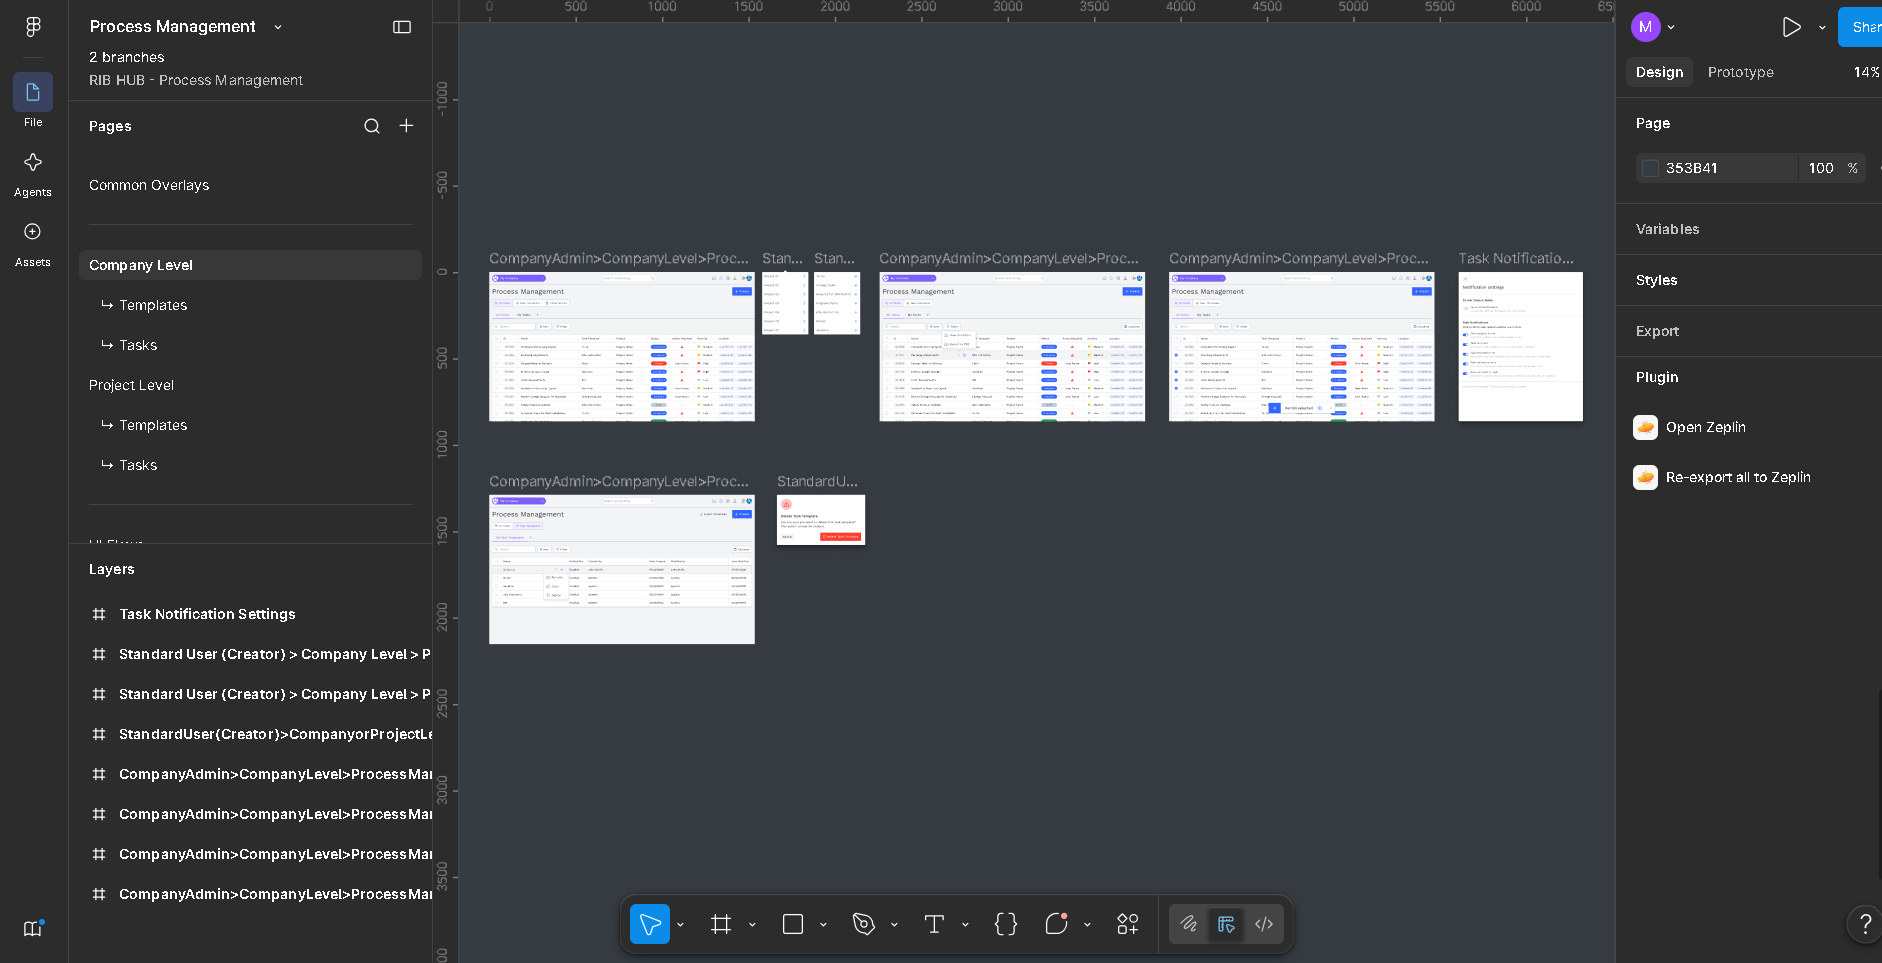
Task: Open shape tools dropdown arrow
Action: point(823,925)
